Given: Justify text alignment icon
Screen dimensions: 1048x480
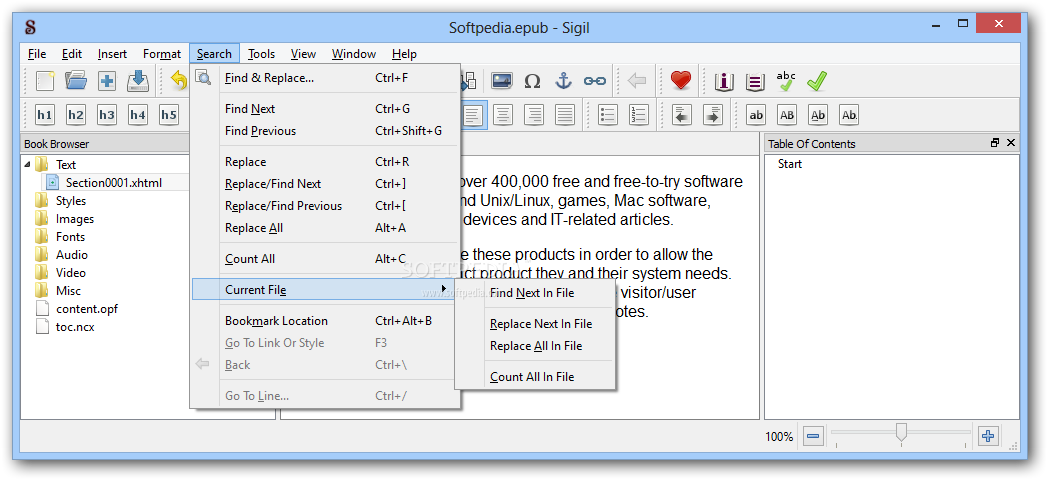Looking at the screenshot, I should pos(565,115).
